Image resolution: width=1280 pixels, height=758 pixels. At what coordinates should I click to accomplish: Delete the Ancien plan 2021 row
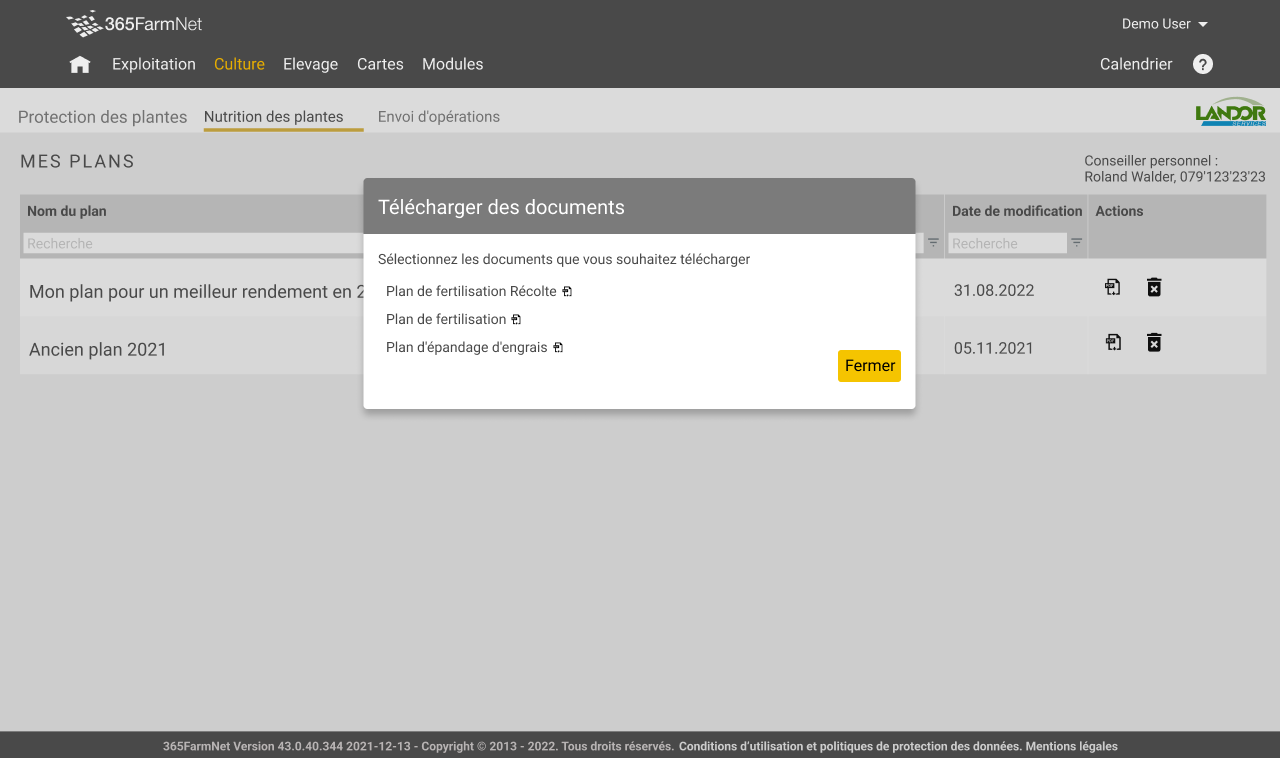pos(1154,343)
